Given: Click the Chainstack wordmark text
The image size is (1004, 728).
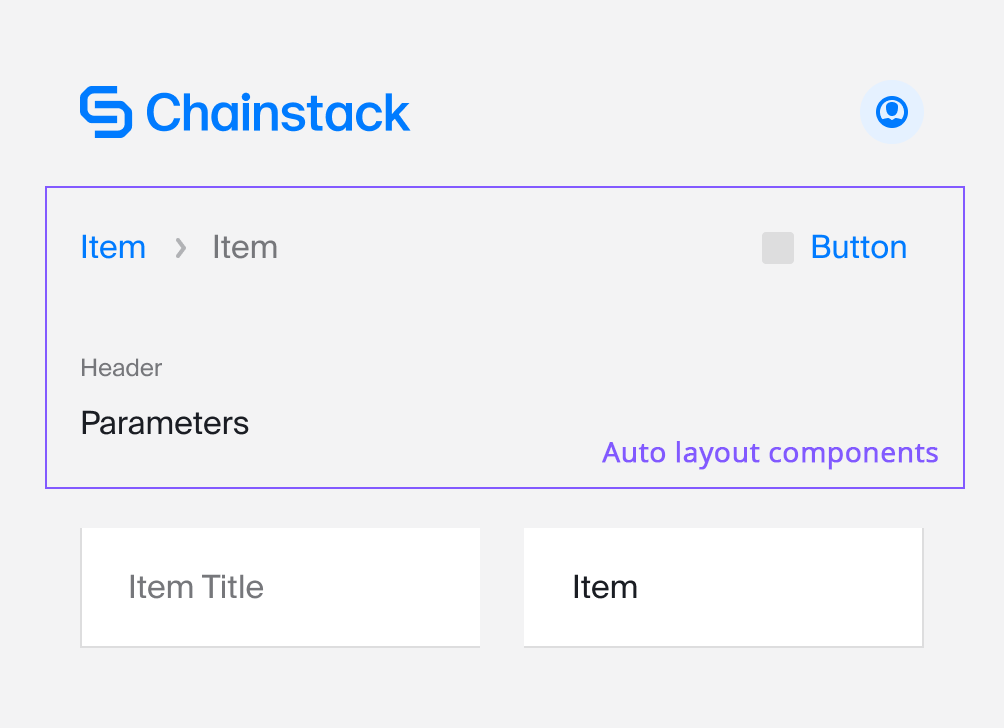Looking at the screenshot, I should [278, 113].
